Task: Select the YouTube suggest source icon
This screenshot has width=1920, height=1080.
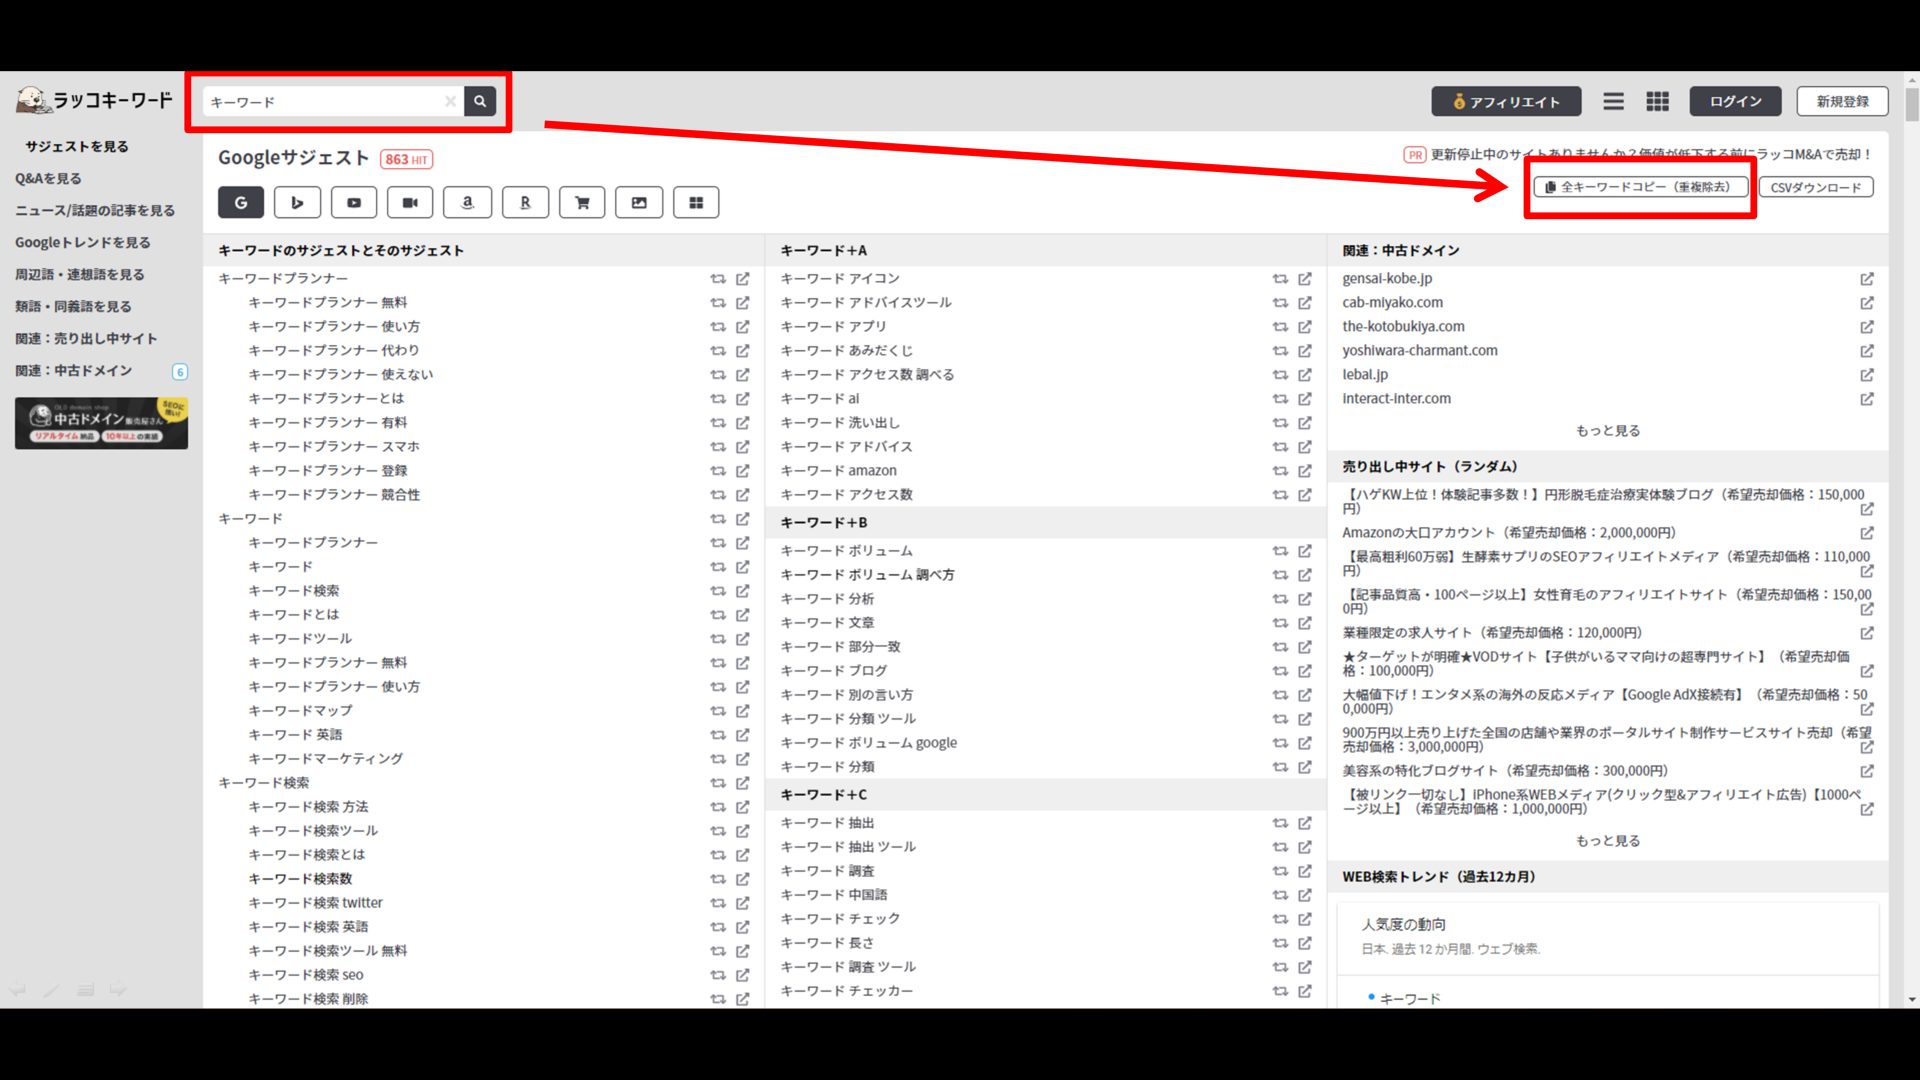Action: coord(354,202)
